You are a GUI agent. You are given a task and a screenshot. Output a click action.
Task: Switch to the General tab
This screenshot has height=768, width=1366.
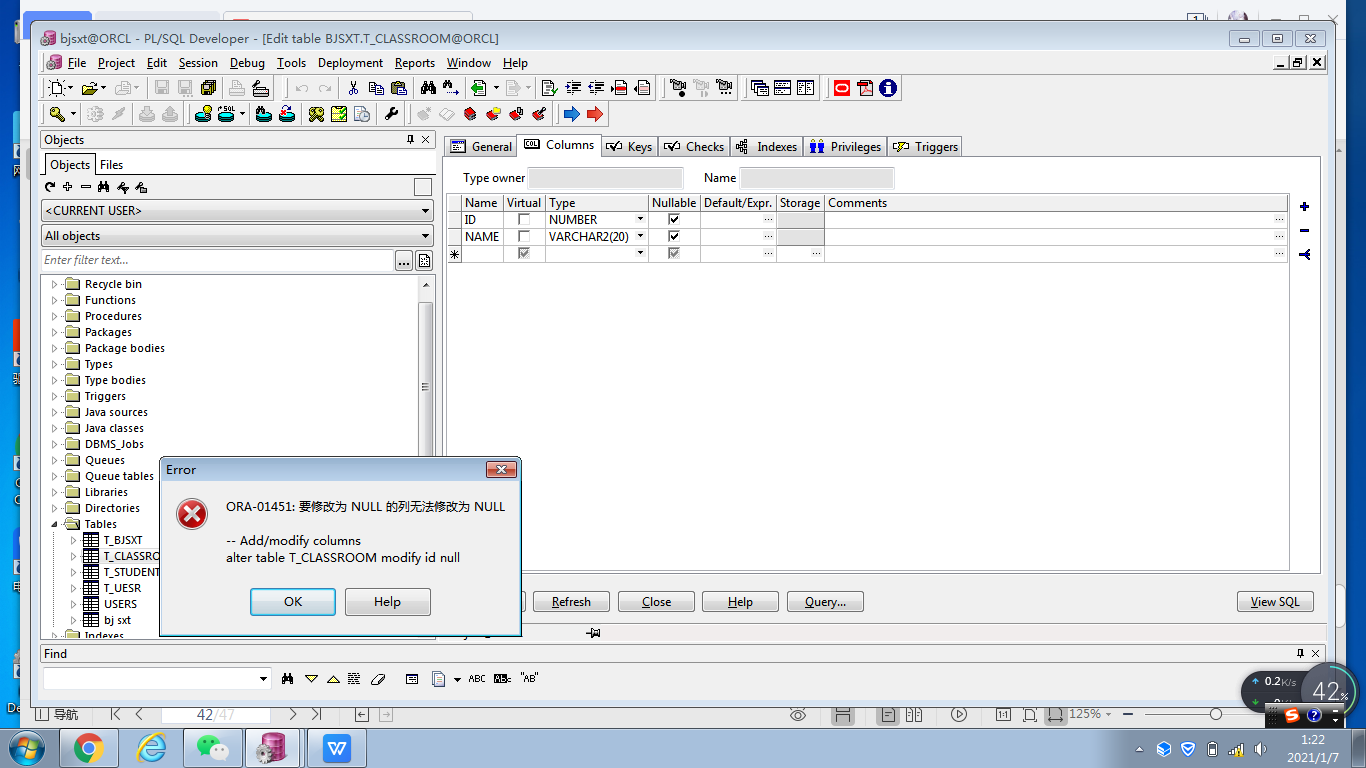pyautogui.click(x=481, y=147)
